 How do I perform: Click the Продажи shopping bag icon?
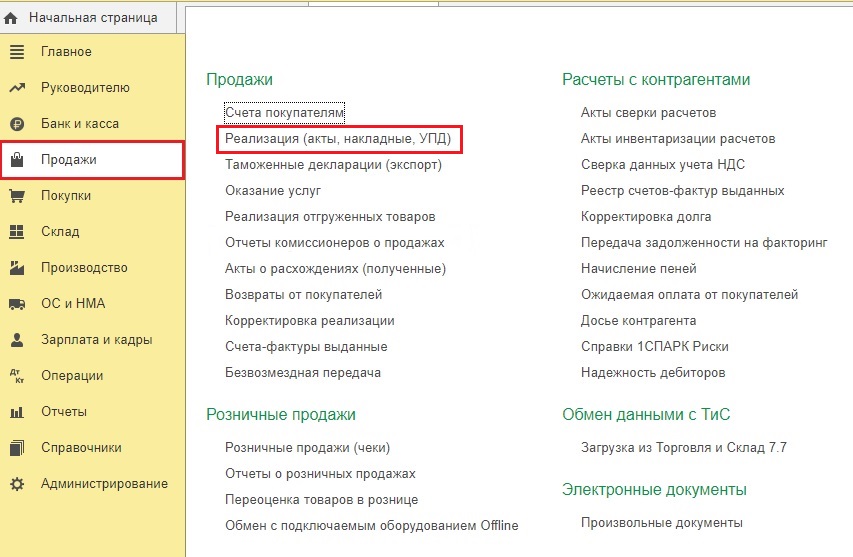[x=17, y=160]
